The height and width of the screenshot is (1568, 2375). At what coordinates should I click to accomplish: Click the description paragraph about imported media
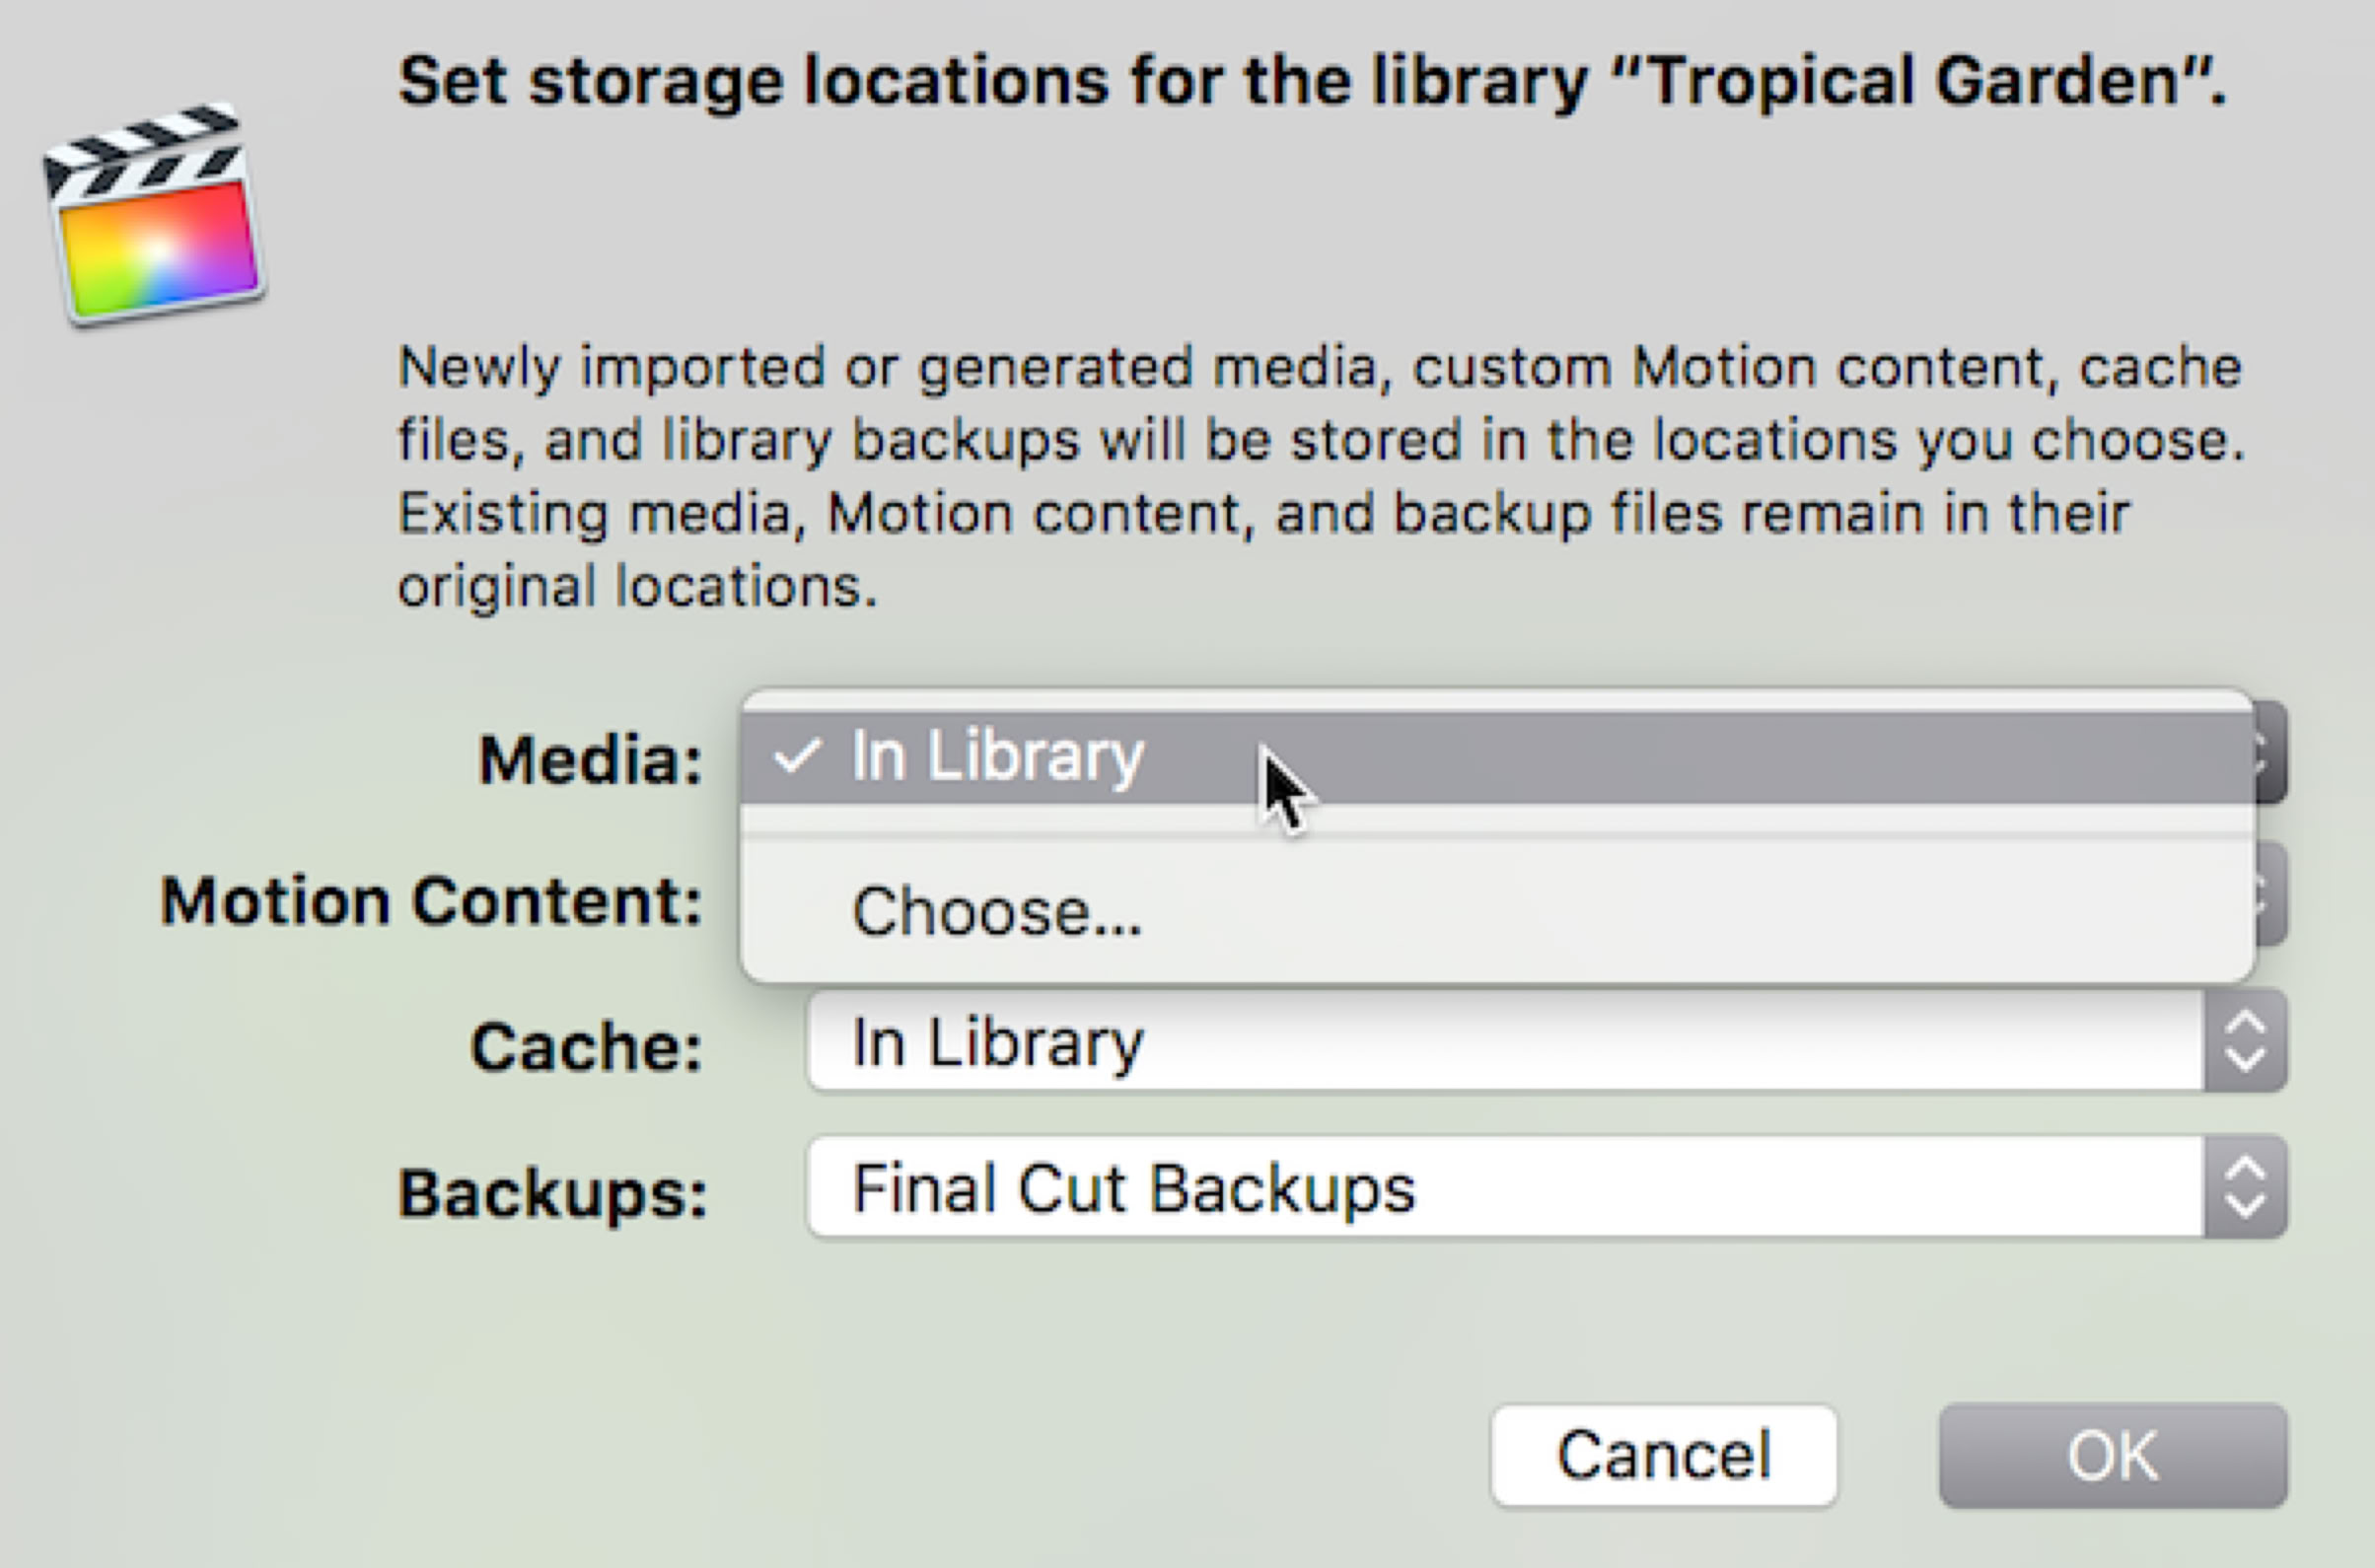pyautogui.click(x=1320, y=475)
